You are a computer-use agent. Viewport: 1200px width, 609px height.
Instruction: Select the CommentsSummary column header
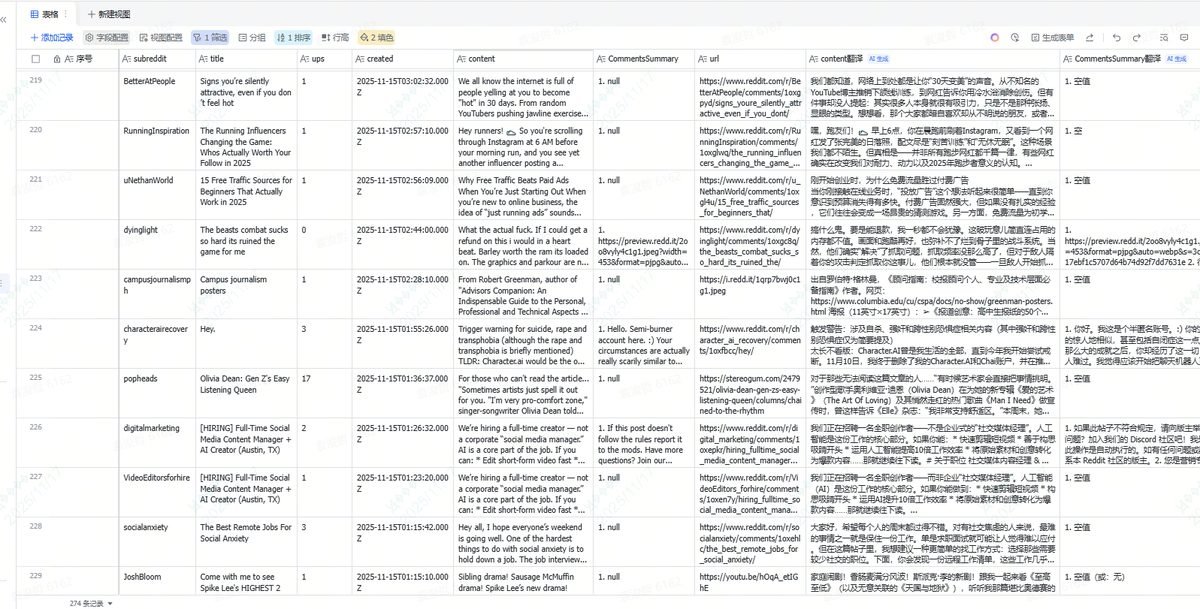pos(644,59)
